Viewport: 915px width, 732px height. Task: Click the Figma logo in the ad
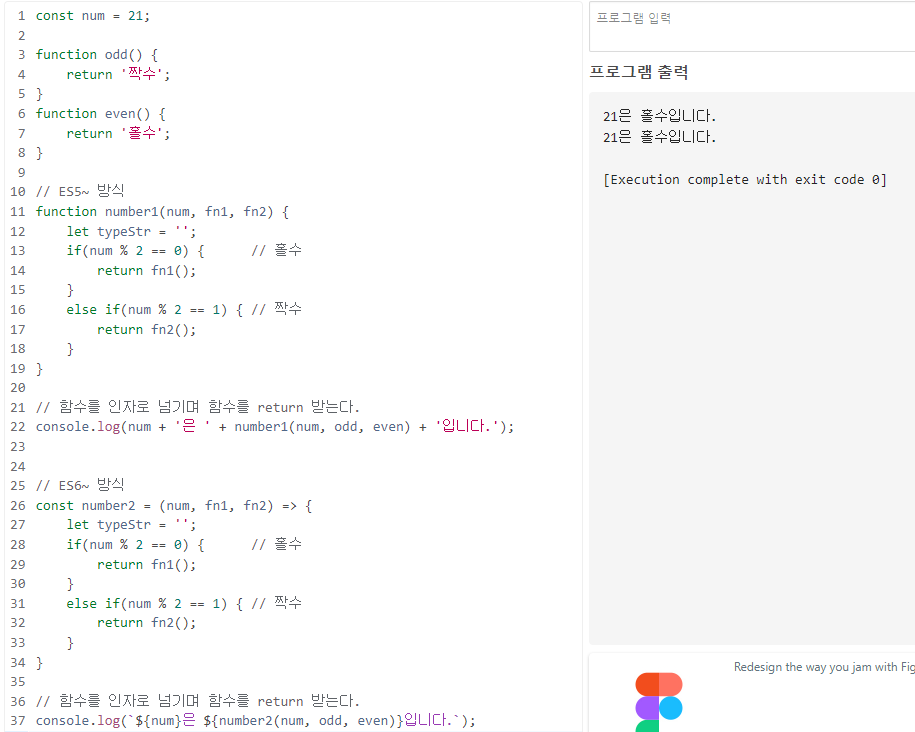[x=659, y=702]
